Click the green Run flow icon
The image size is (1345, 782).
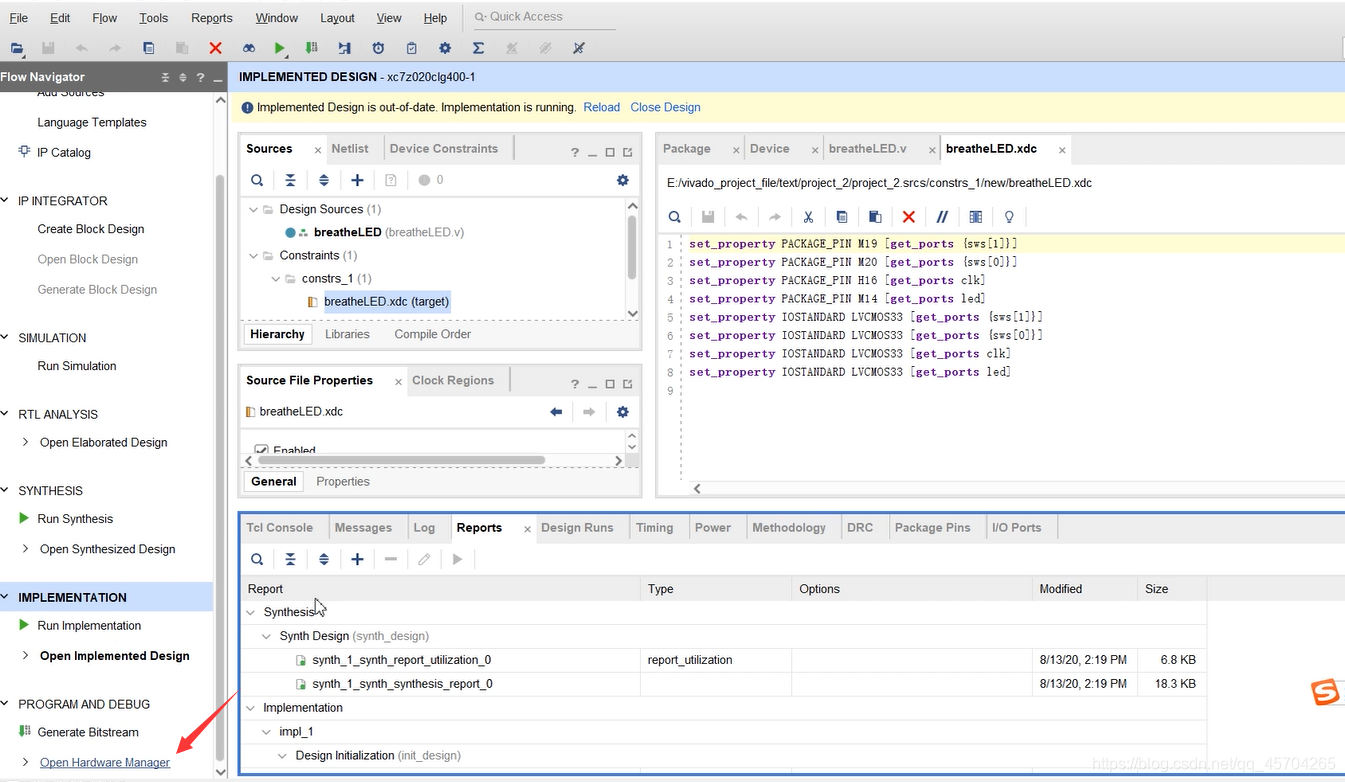click(280, 48)
